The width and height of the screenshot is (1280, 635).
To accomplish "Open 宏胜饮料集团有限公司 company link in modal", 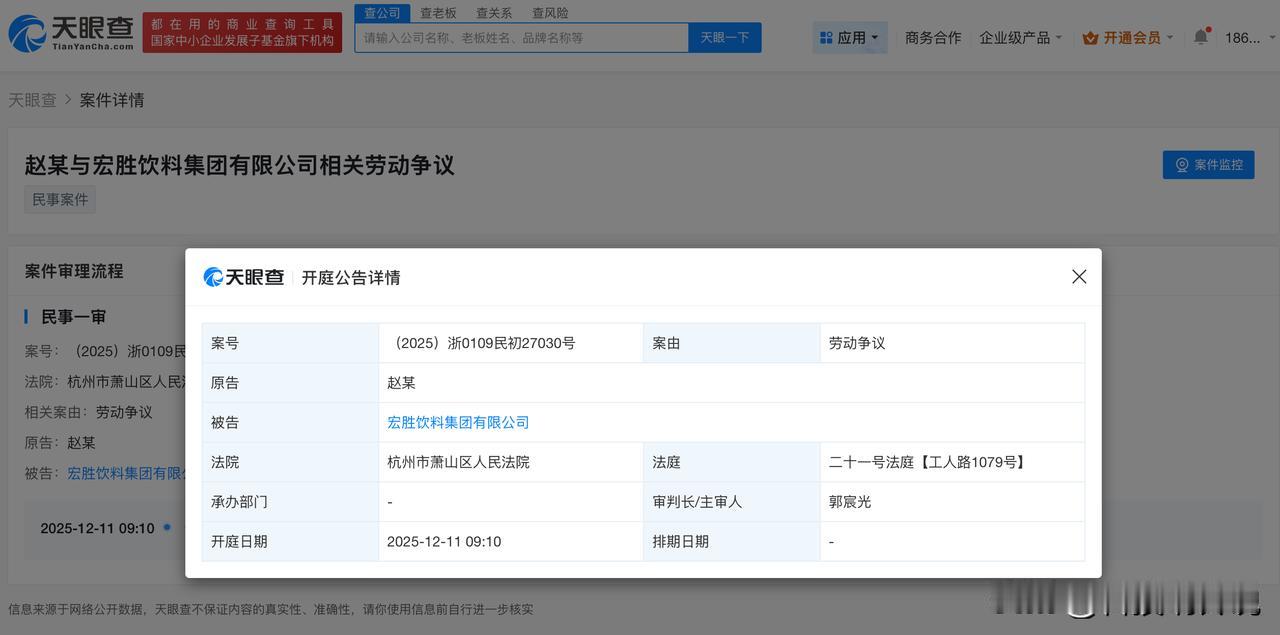I will click(x=458, y=422).
